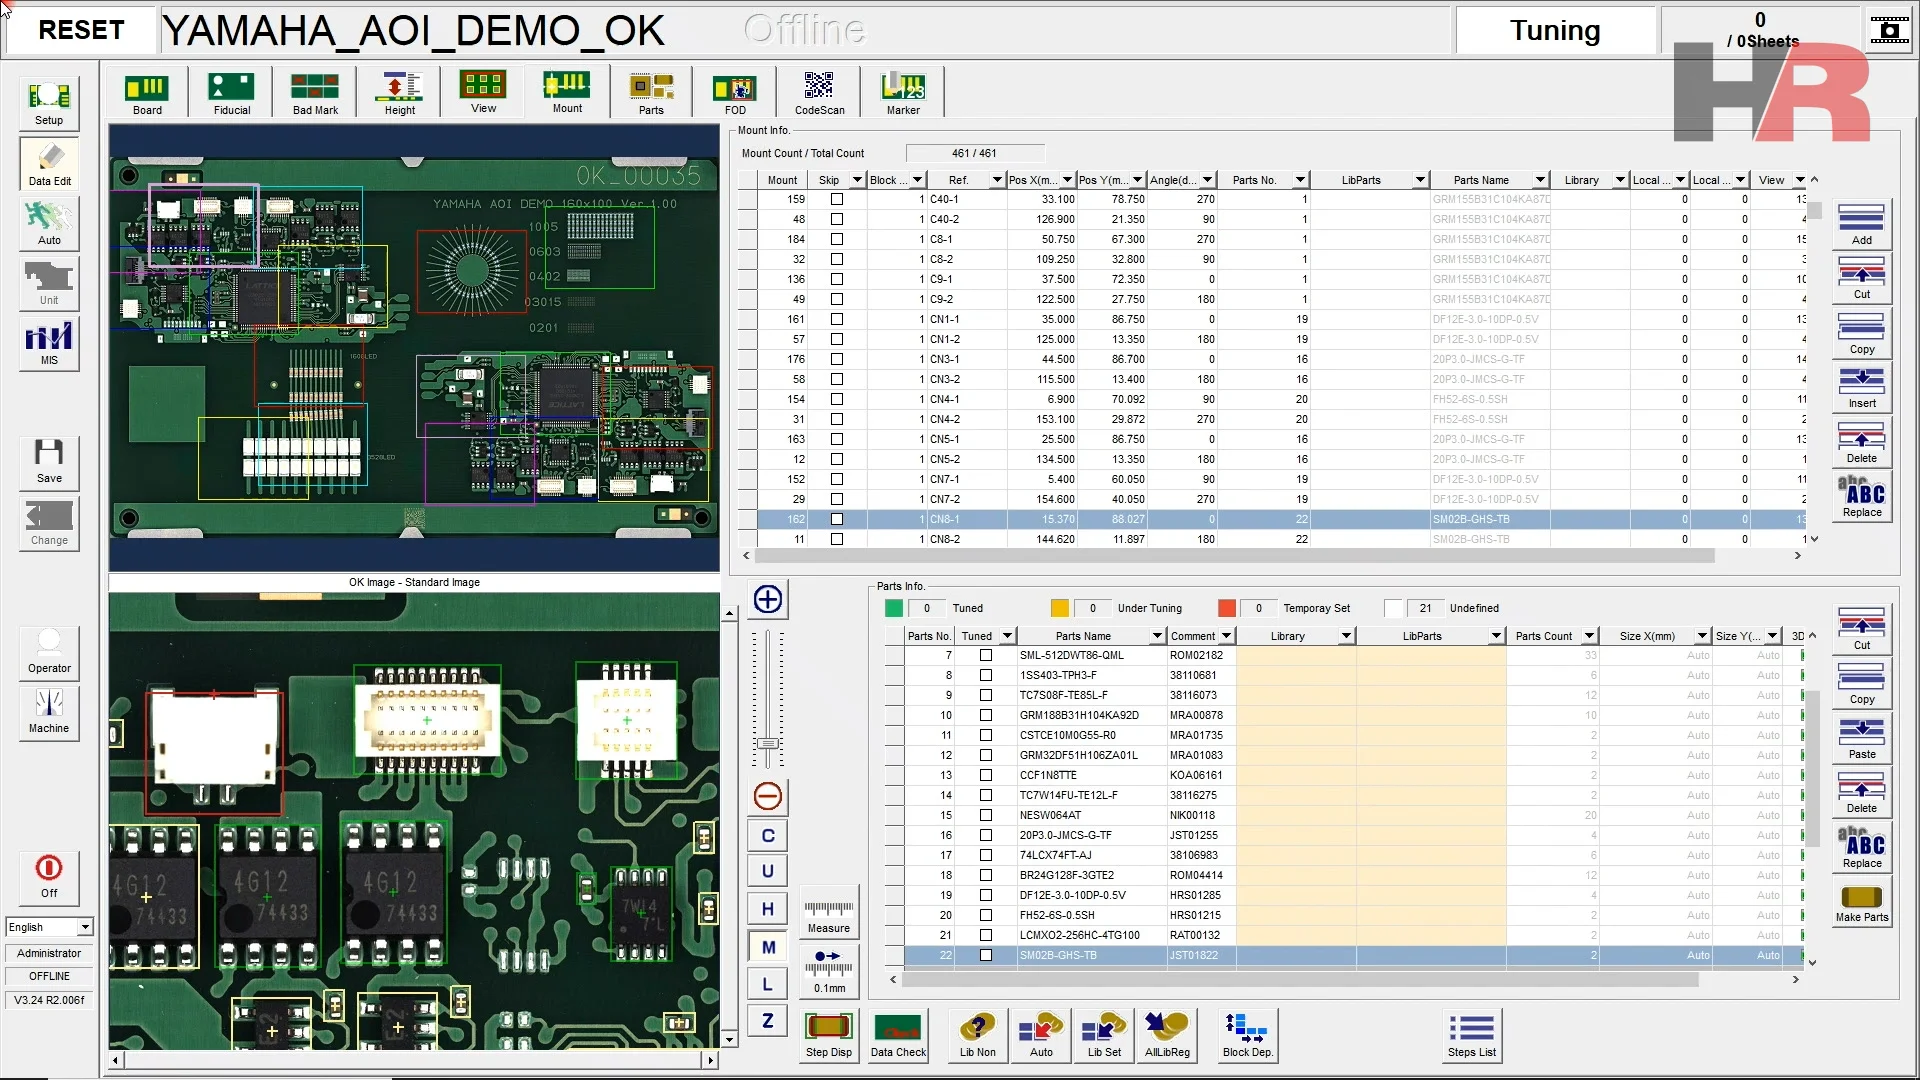The image size is (1920, 1080).
Task: Click the Save disk icon
Action: [49, 461]
